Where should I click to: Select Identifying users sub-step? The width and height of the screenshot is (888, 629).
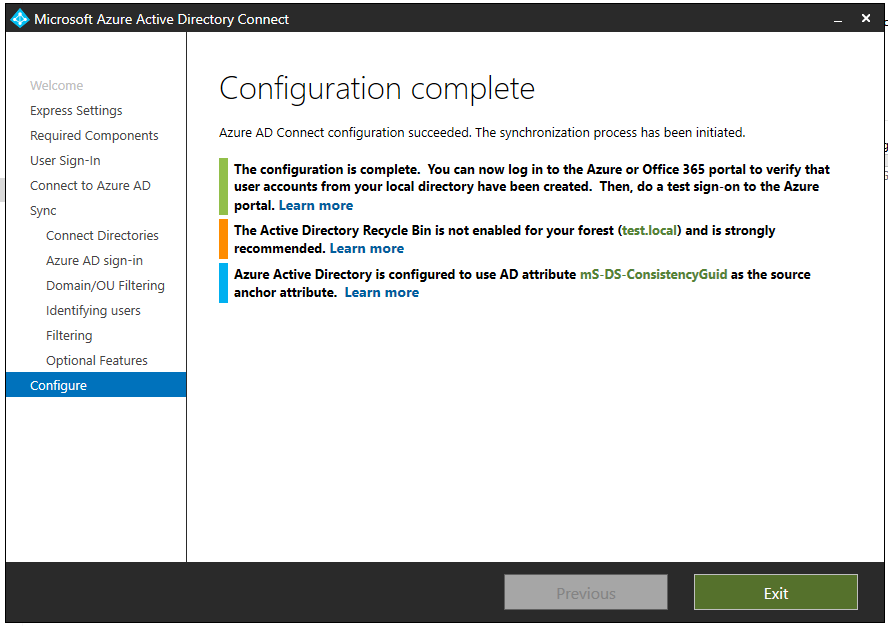93,310
